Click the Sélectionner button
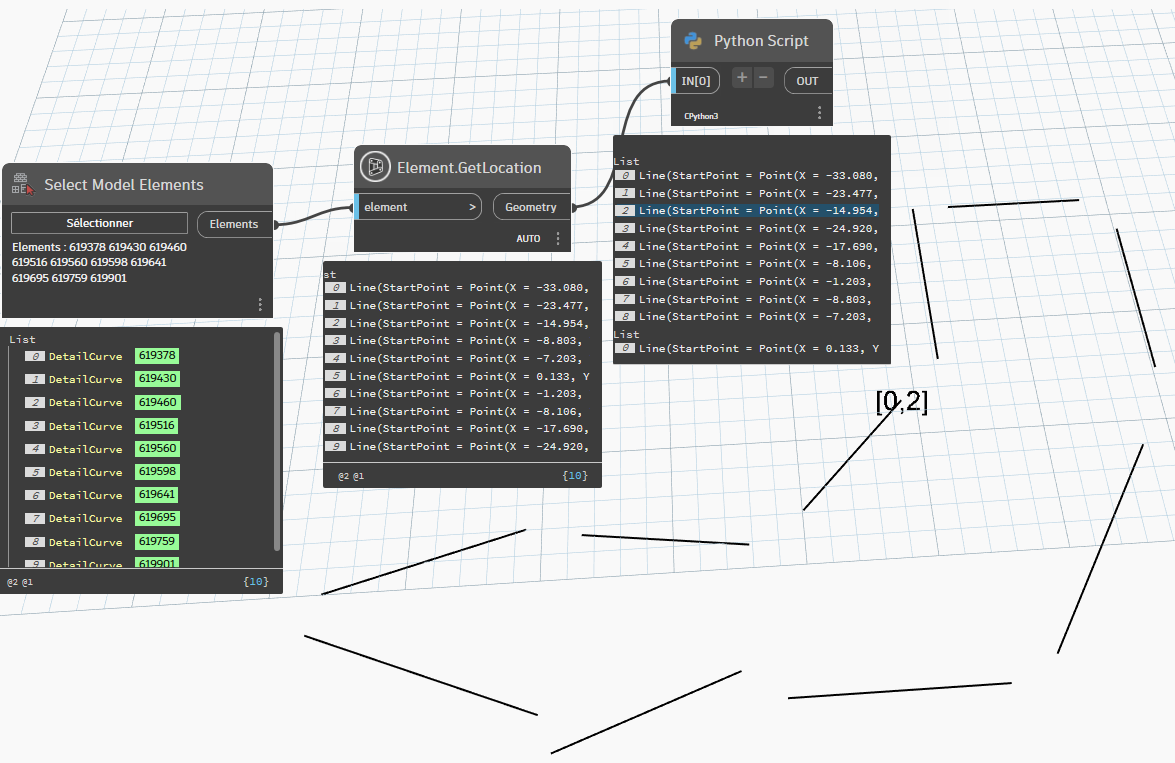Image resolution: width=1175 pixels, height=763 pixels. coord(100,223)
